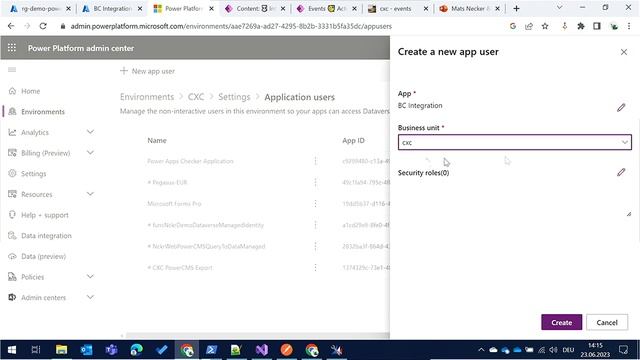Close the Create a new app user panel
The height and width of the screenshot is (360, 640).
(x=624, y=52)
